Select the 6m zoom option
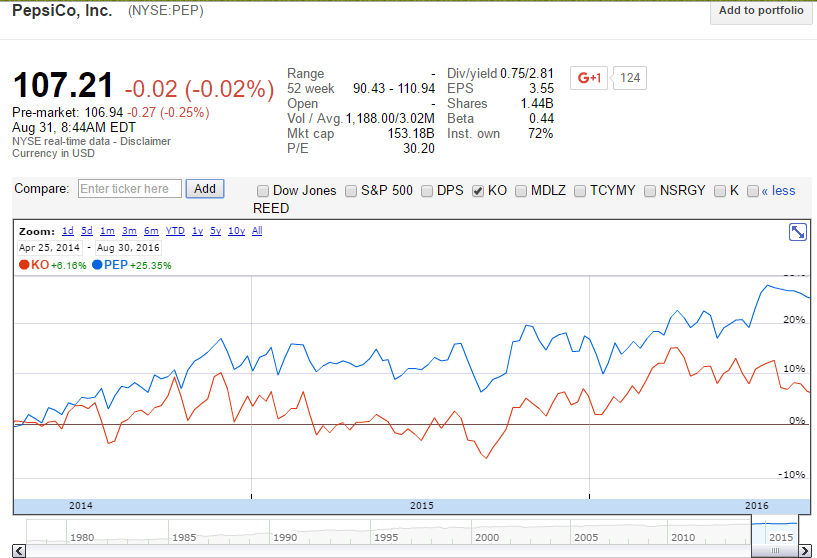This screenshot has height=558, width=817. (x=151, y=231)
